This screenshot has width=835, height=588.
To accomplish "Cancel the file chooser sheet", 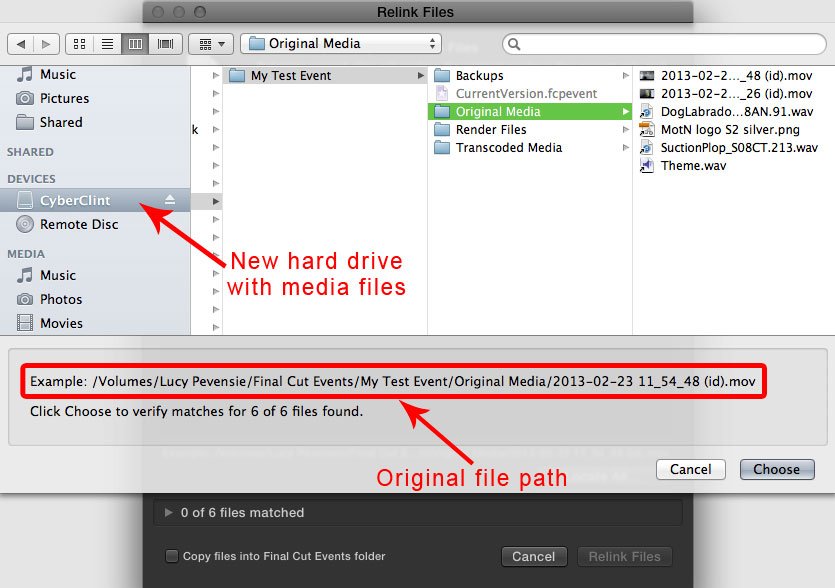I will tap(691, 469).
